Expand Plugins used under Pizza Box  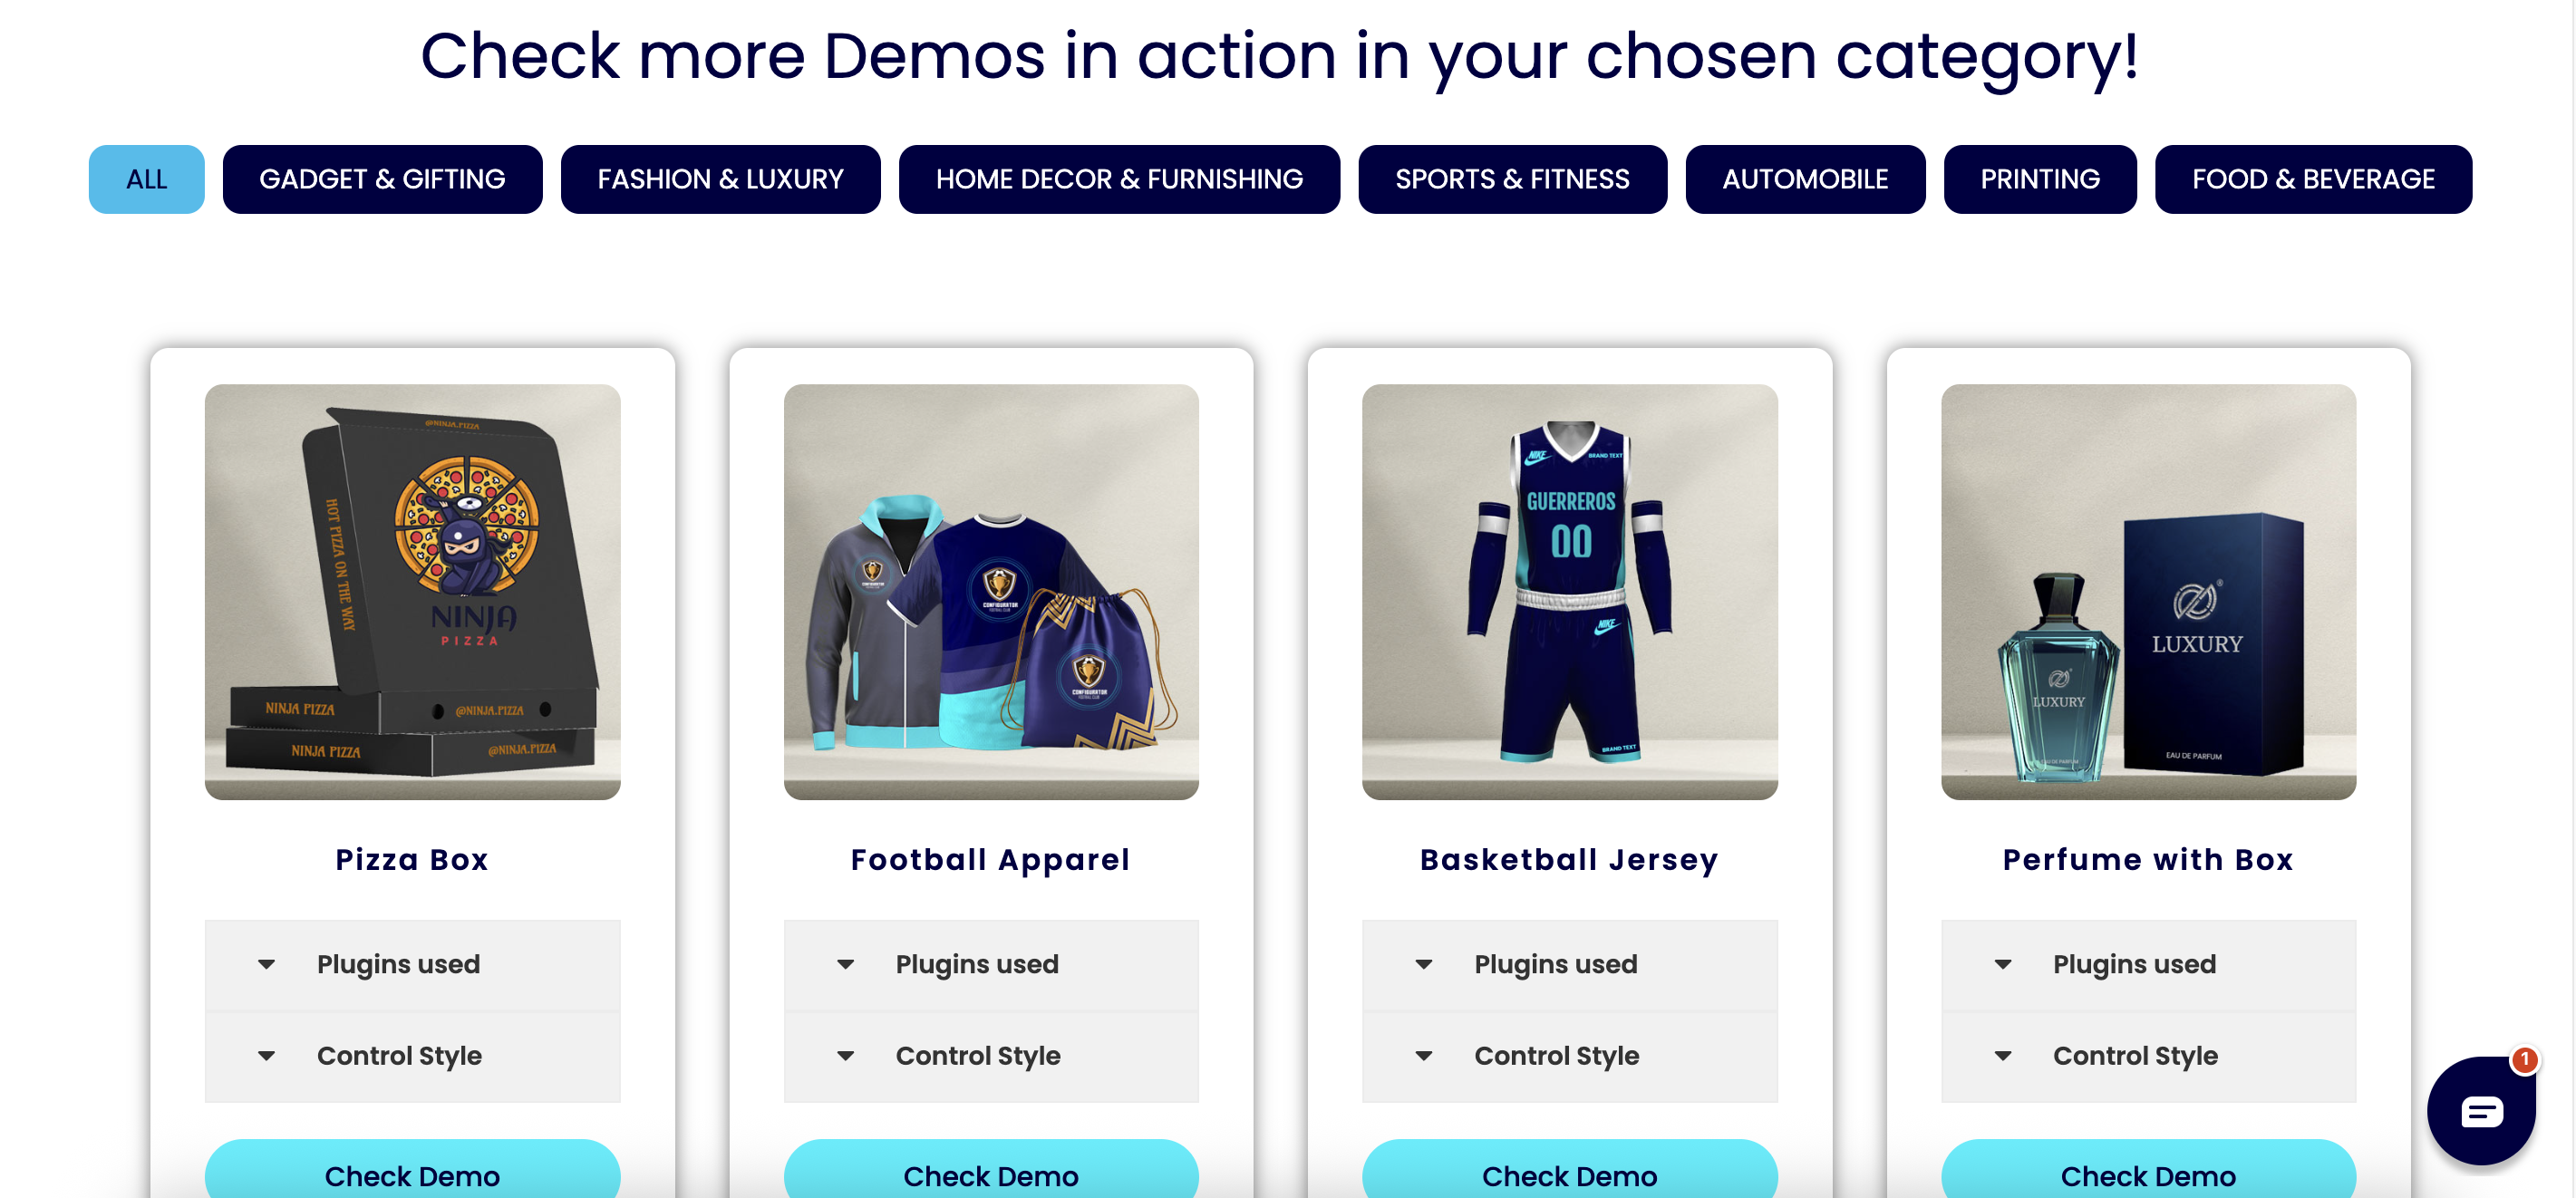412,964
